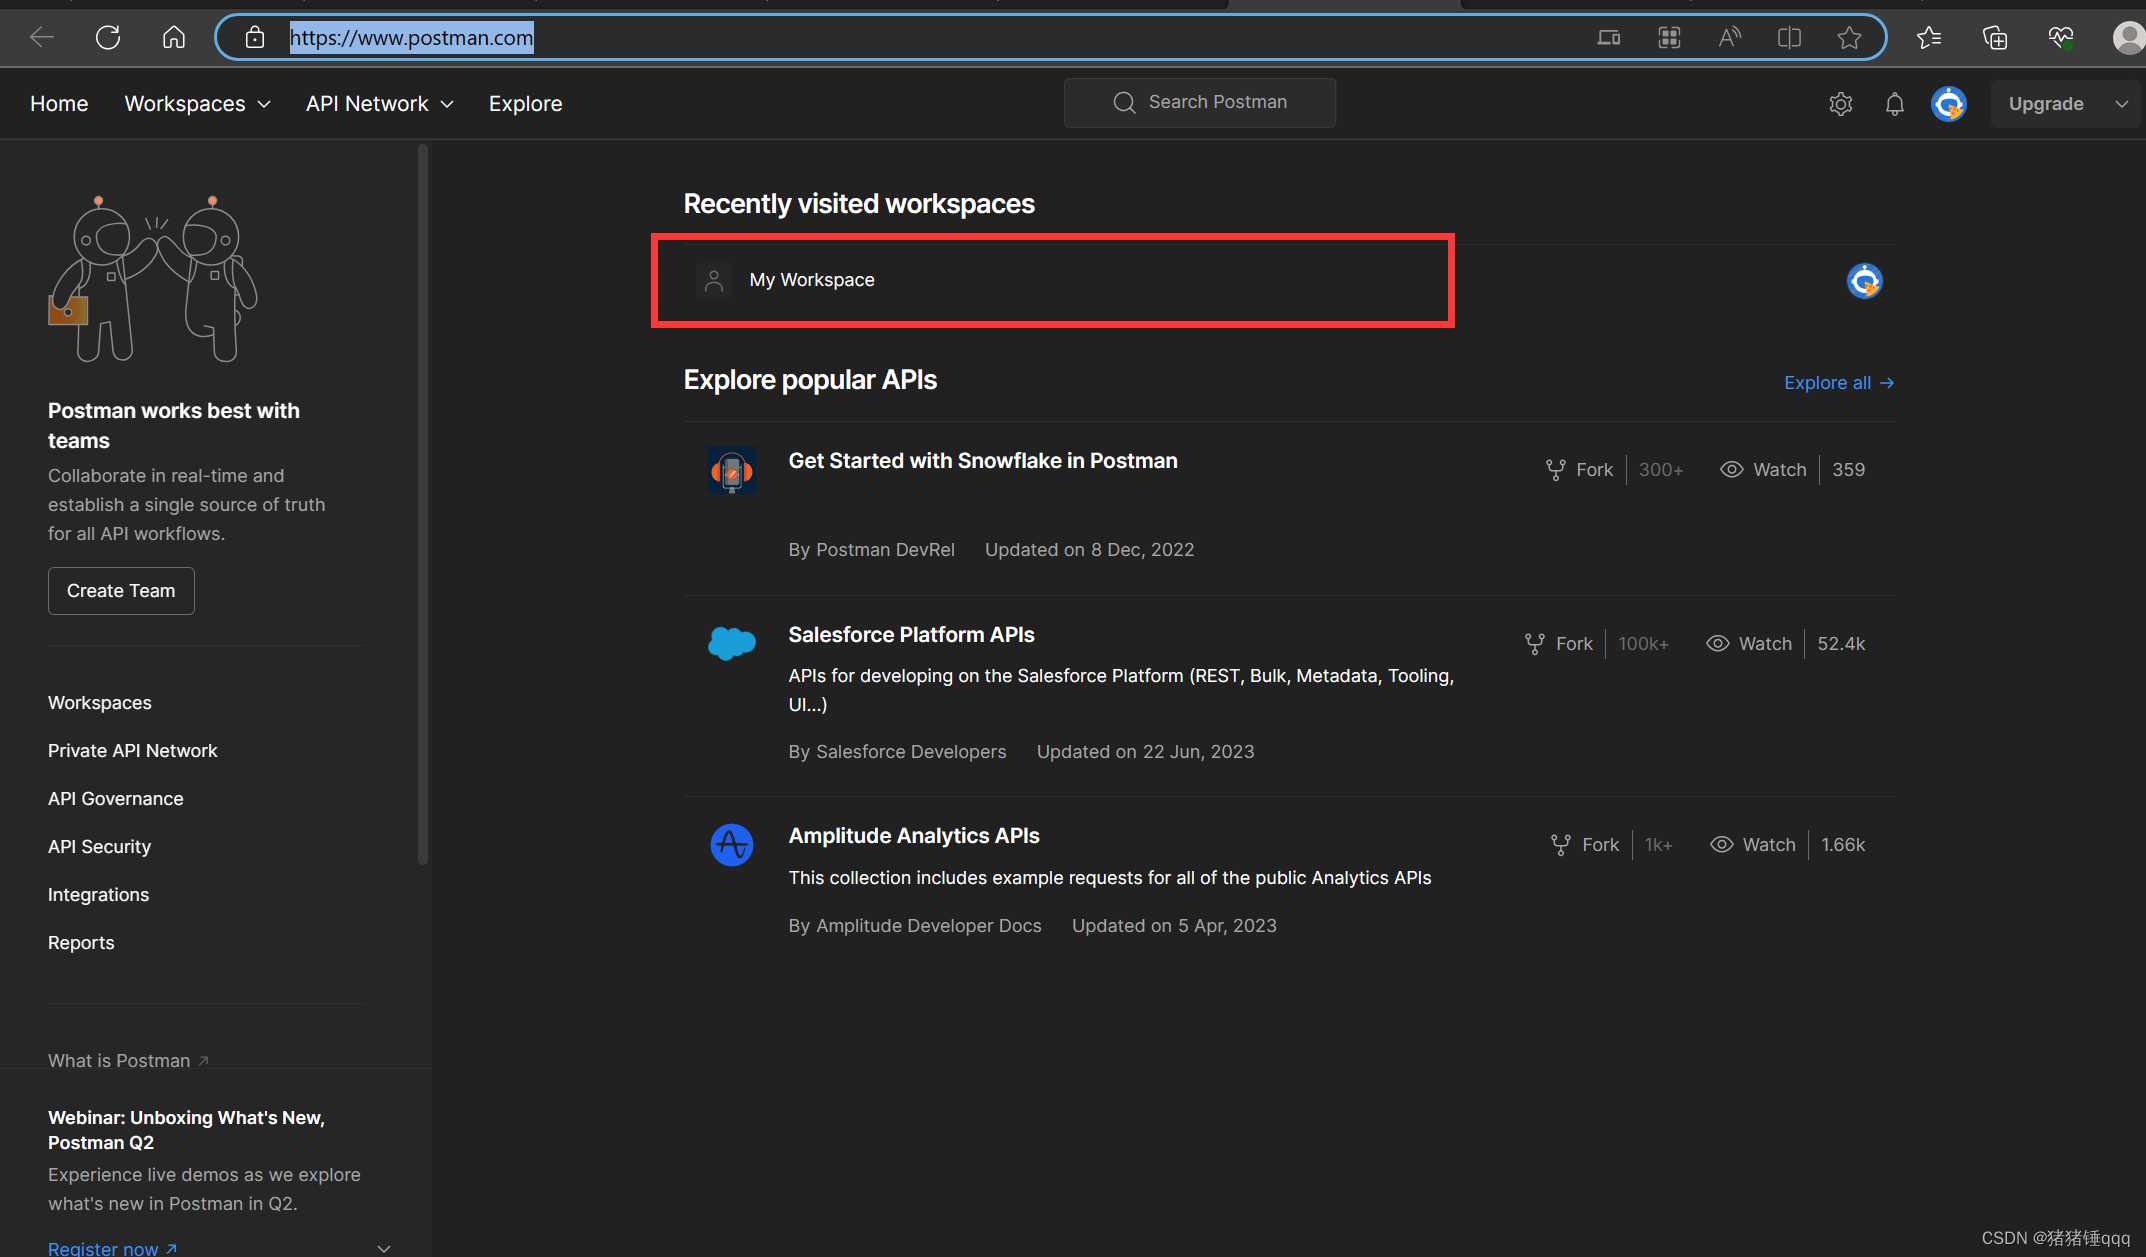The image size is (2146, 1257).
Task: Click 'By Salesforce Developers' author text
Action: (x=897, y=751)
